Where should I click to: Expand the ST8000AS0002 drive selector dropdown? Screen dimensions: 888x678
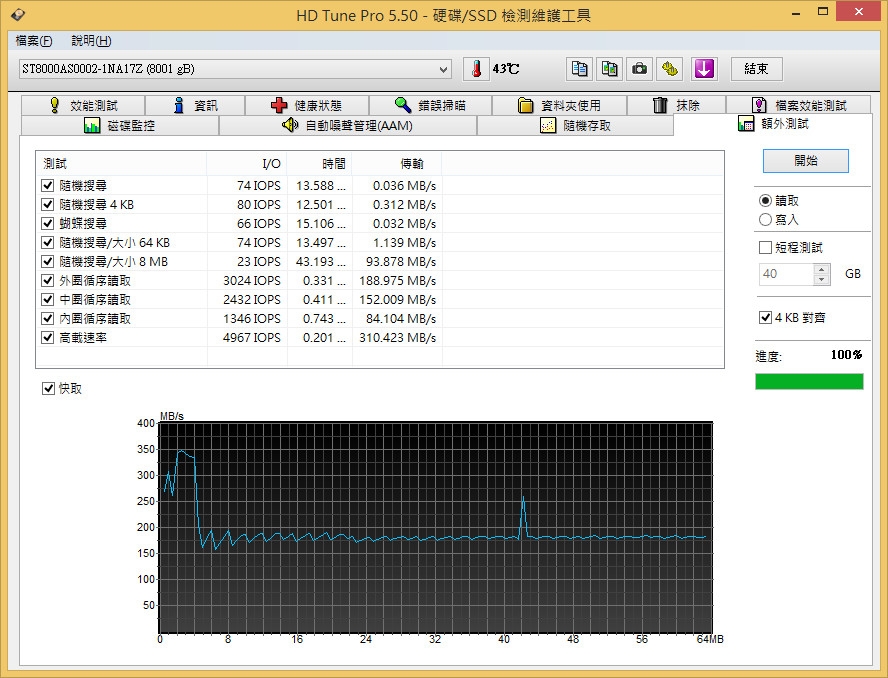pyautogui.click(x=443, y=70)
